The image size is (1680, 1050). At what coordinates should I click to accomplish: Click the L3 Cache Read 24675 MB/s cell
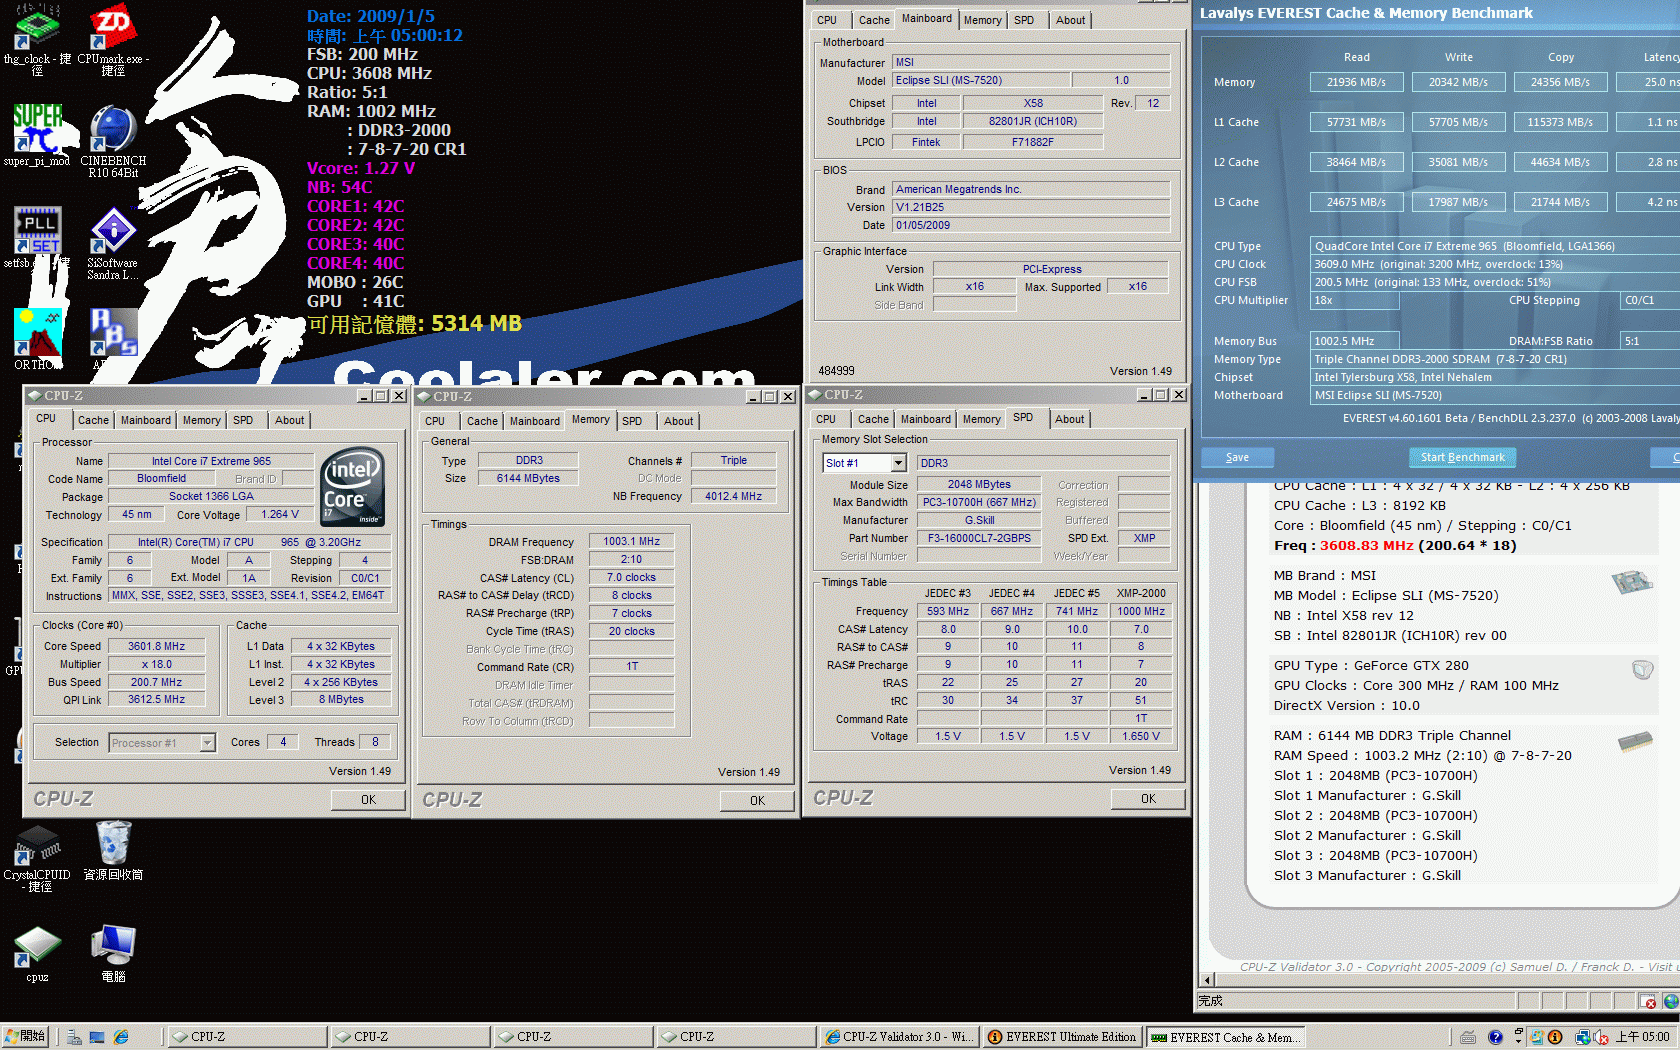1356,202
